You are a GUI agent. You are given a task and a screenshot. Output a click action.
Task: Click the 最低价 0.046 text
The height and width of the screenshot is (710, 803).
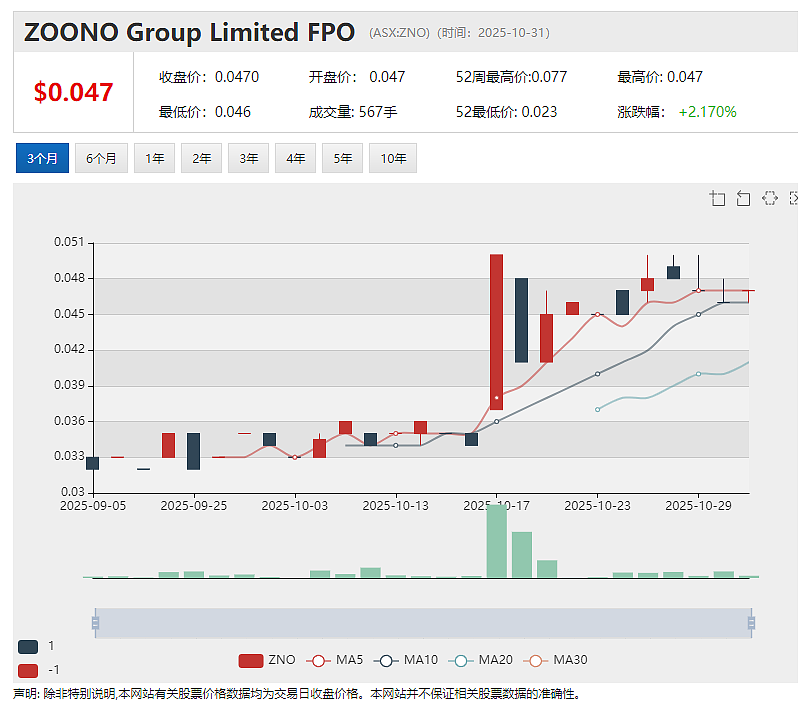(x=205, y=112)
